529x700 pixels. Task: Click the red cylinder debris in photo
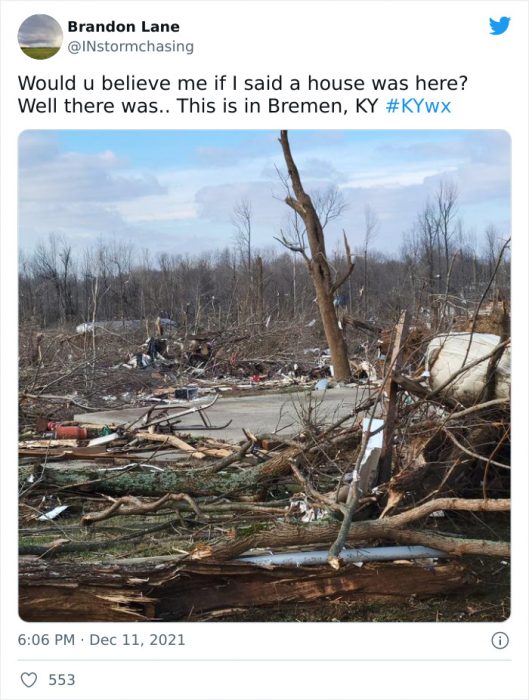[x=66, y=431]
